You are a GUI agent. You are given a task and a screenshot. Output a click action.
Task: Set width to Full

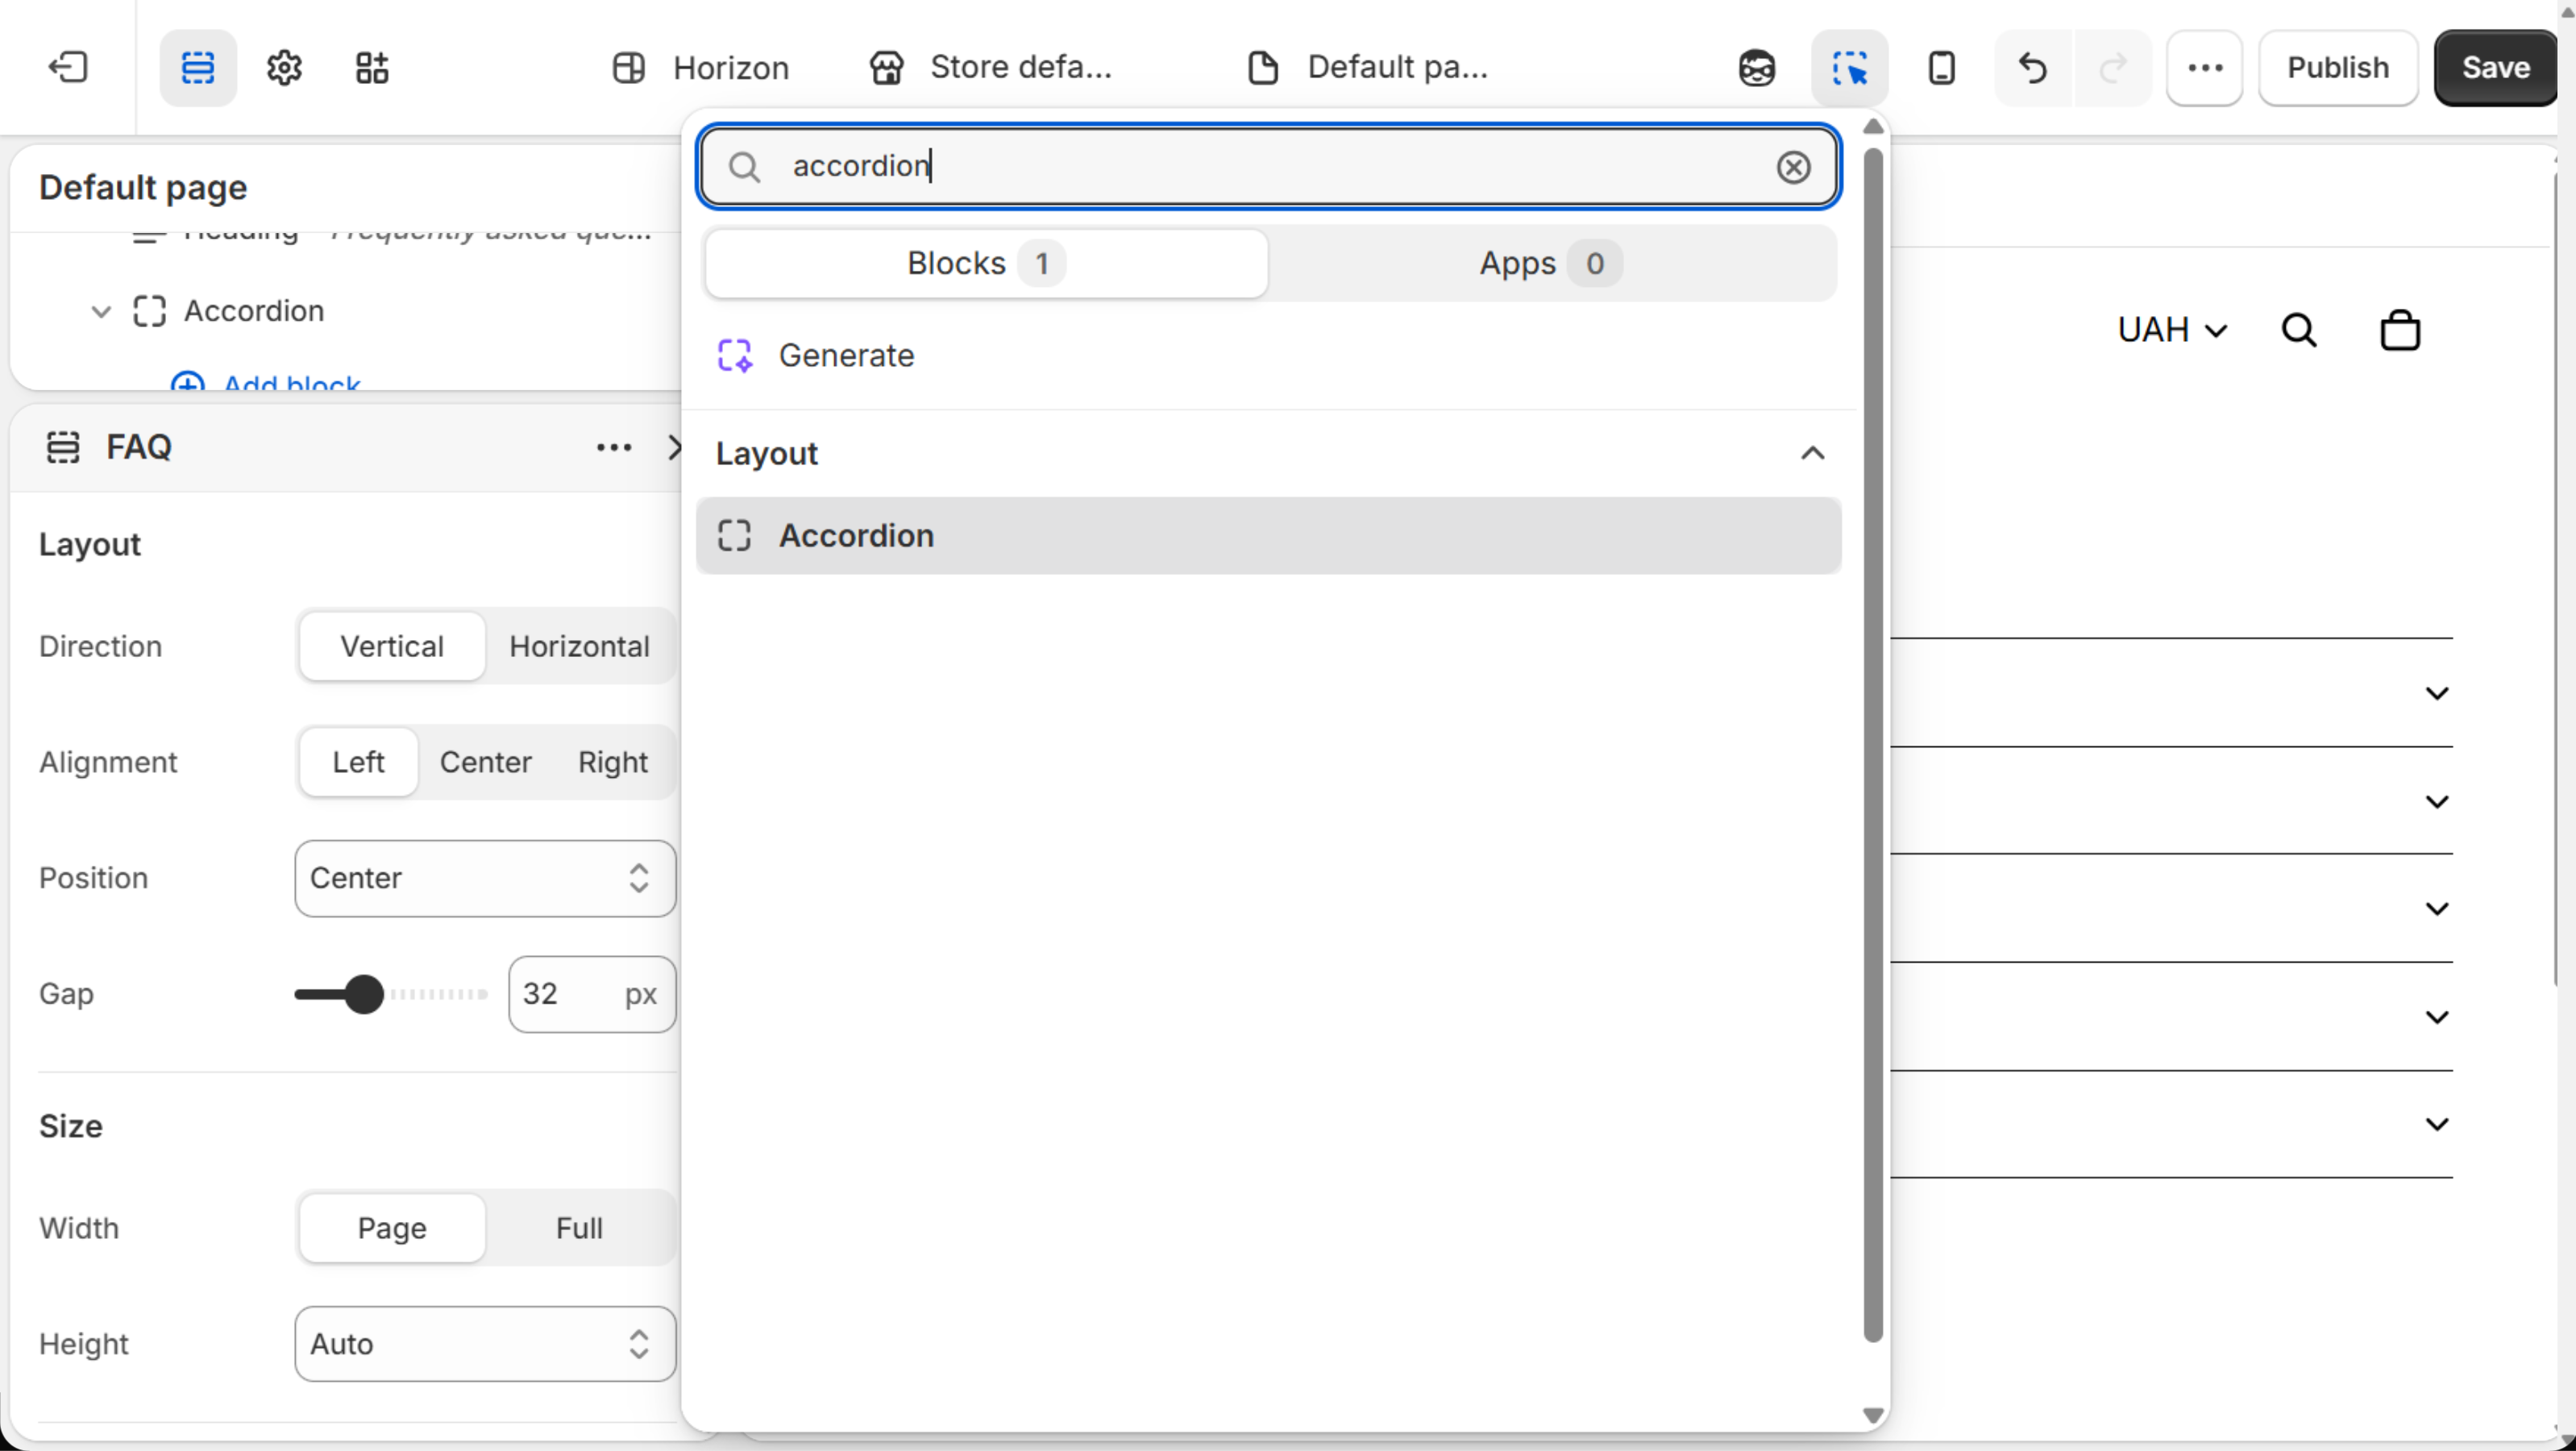pos(580,1228)
